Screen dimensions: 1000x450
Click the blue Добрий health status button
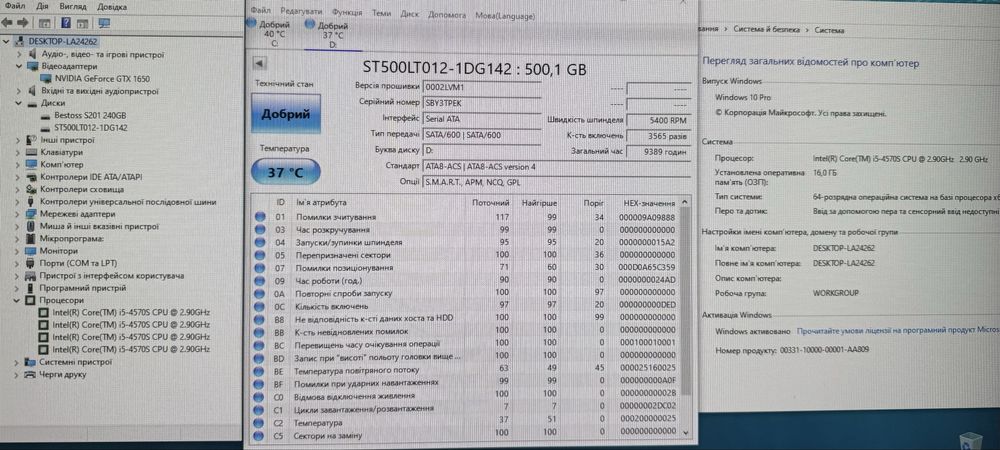pos(286,114)
